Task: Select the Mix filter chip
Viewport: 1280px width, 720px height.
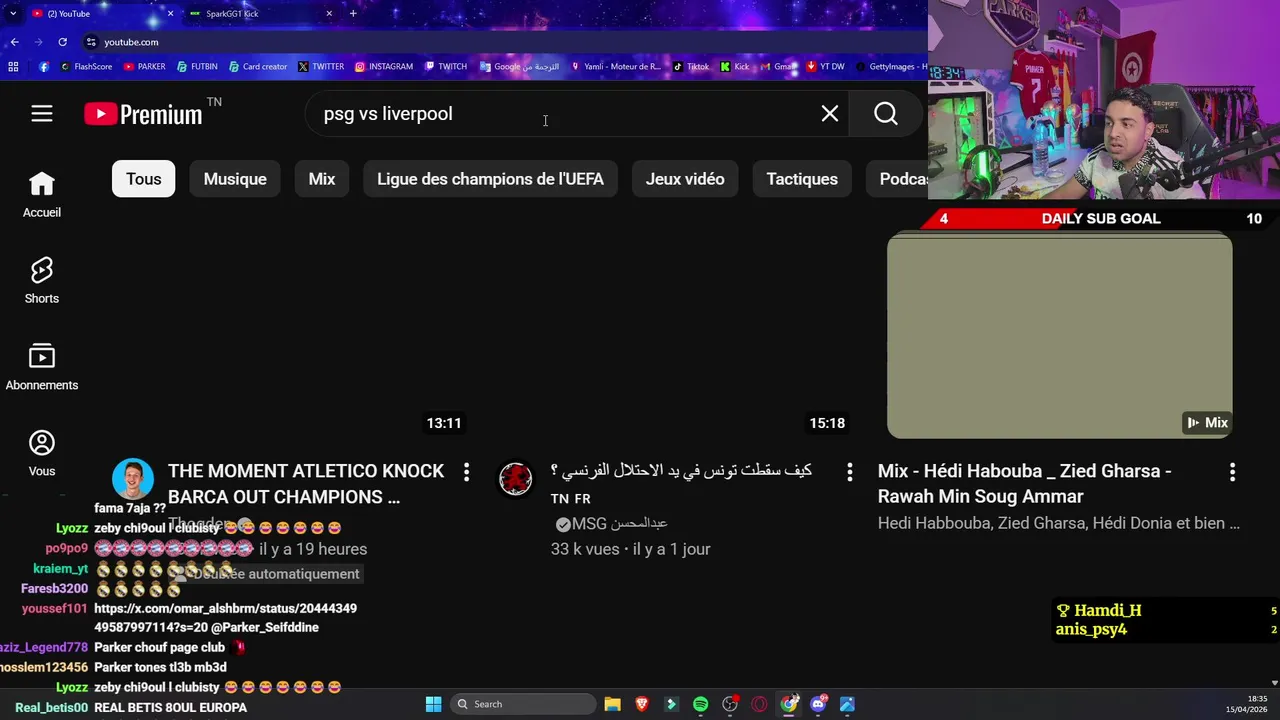Action: (322, 179)
